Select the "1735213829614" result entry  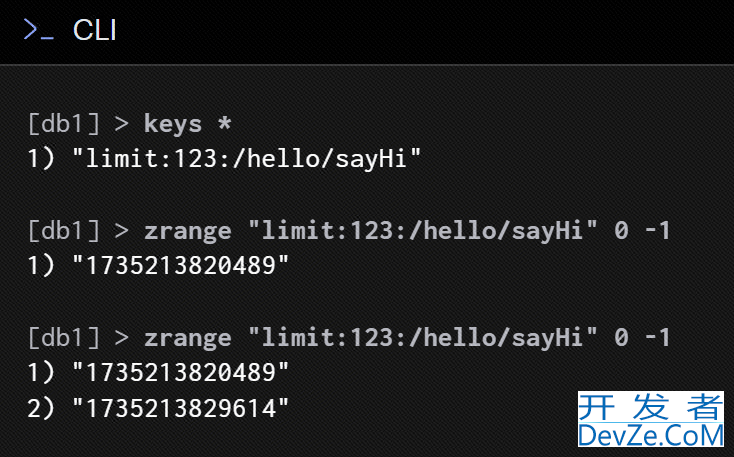tap(181, 408)
